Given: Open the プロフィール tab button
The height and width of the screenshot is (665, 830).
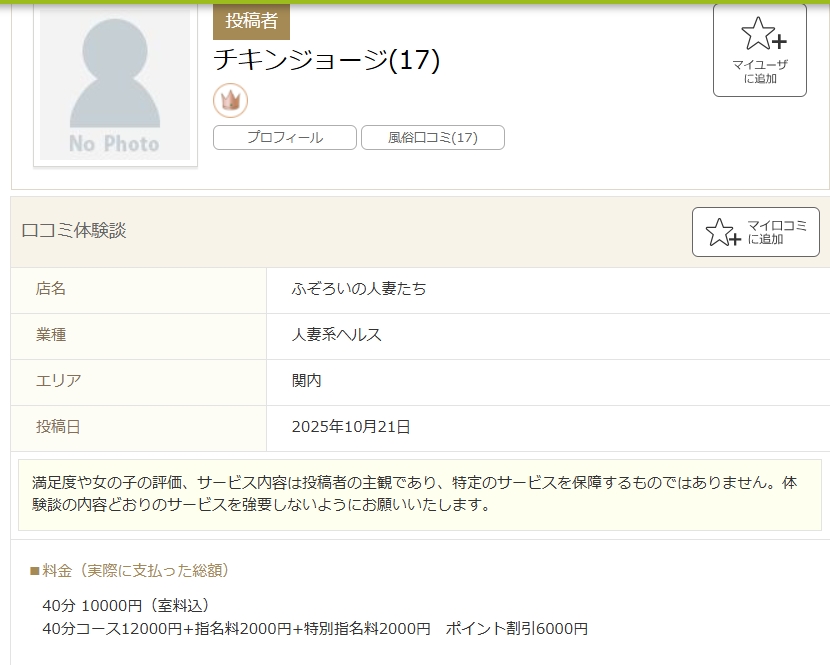Looking at the screenshot, I should (x=285, y=138).
